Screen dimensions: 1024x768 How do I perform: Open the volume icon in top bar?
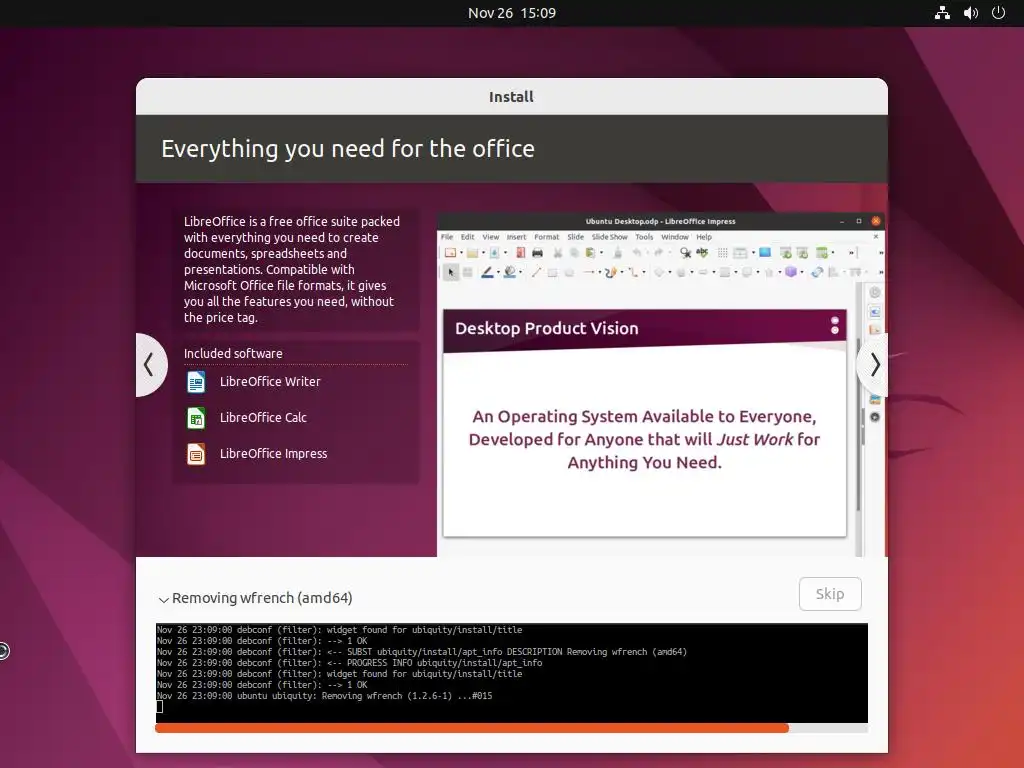click(x=970, y=13)
